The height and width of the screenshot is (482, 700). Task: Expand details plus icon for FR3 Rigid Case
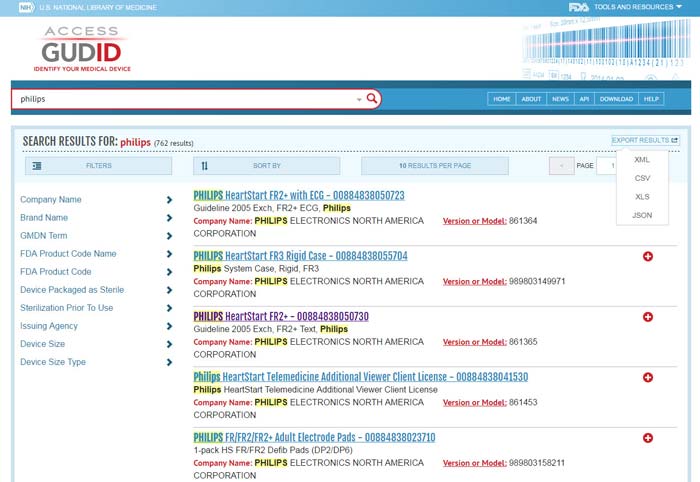648,256
